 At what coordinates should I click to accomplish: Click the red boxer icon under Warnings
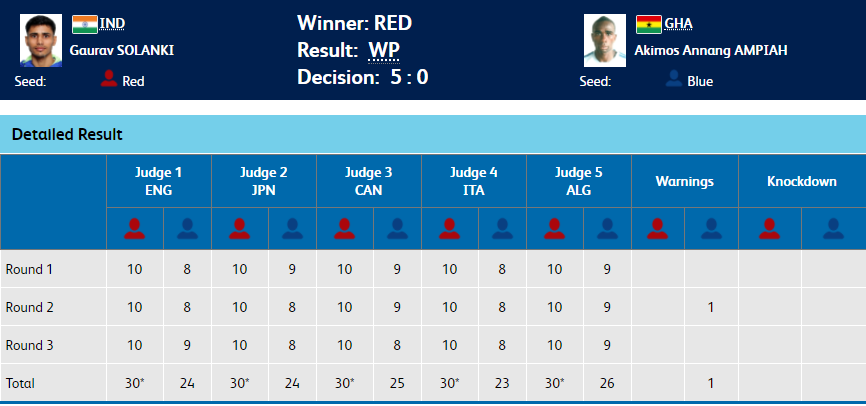point(658,228)
